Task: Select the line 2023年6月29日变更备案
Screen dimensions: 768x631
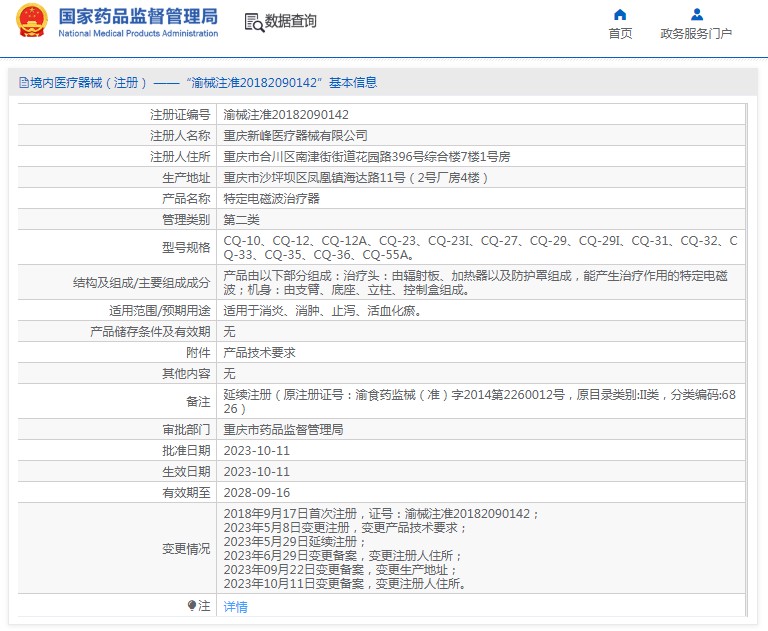Action: pos(343,556)
